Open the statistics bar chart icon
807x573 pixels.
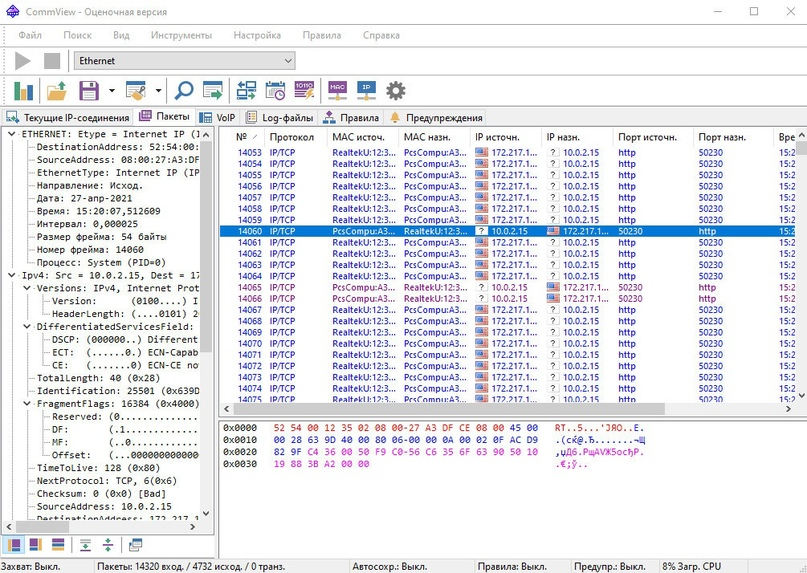click(x=22, y=91)
